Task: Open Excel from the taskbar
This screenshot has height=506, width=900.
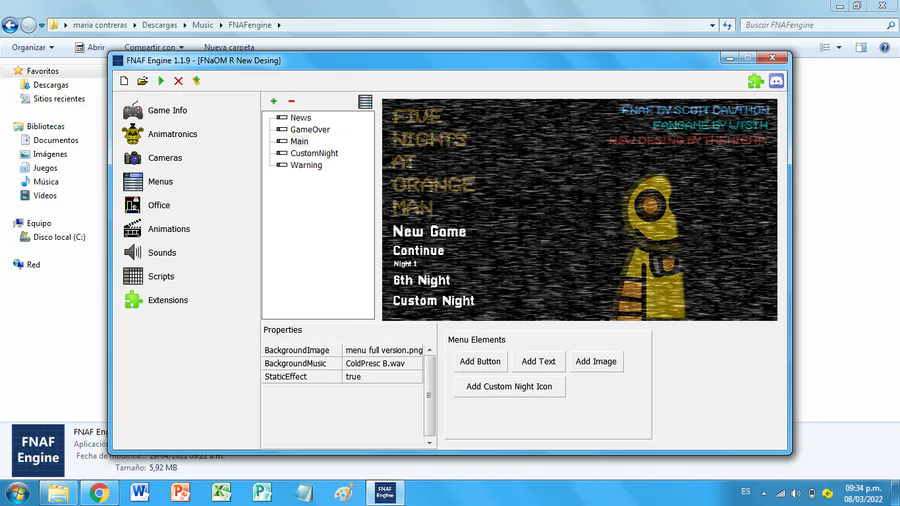Action: coord(221,493)
